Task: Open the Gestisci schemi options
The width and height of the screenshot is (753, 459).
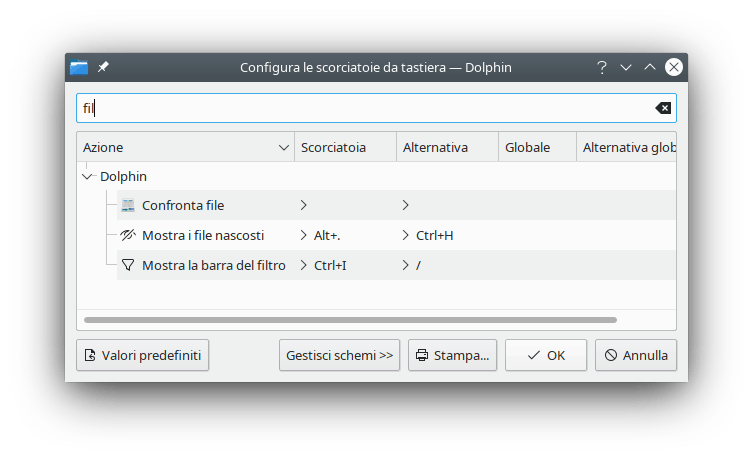Action: 339,355
